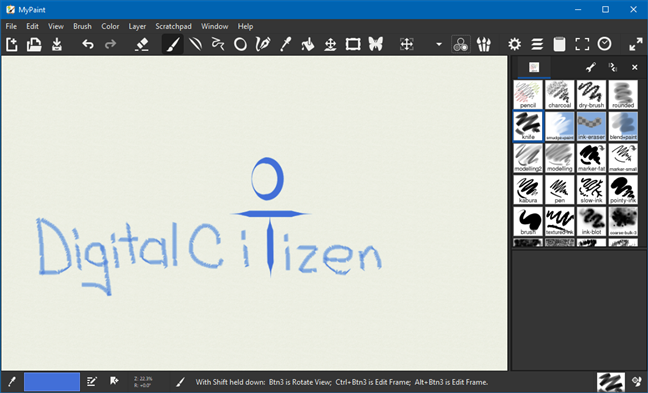
Task: Open the Edit menu
Action: tap(32, 26)
